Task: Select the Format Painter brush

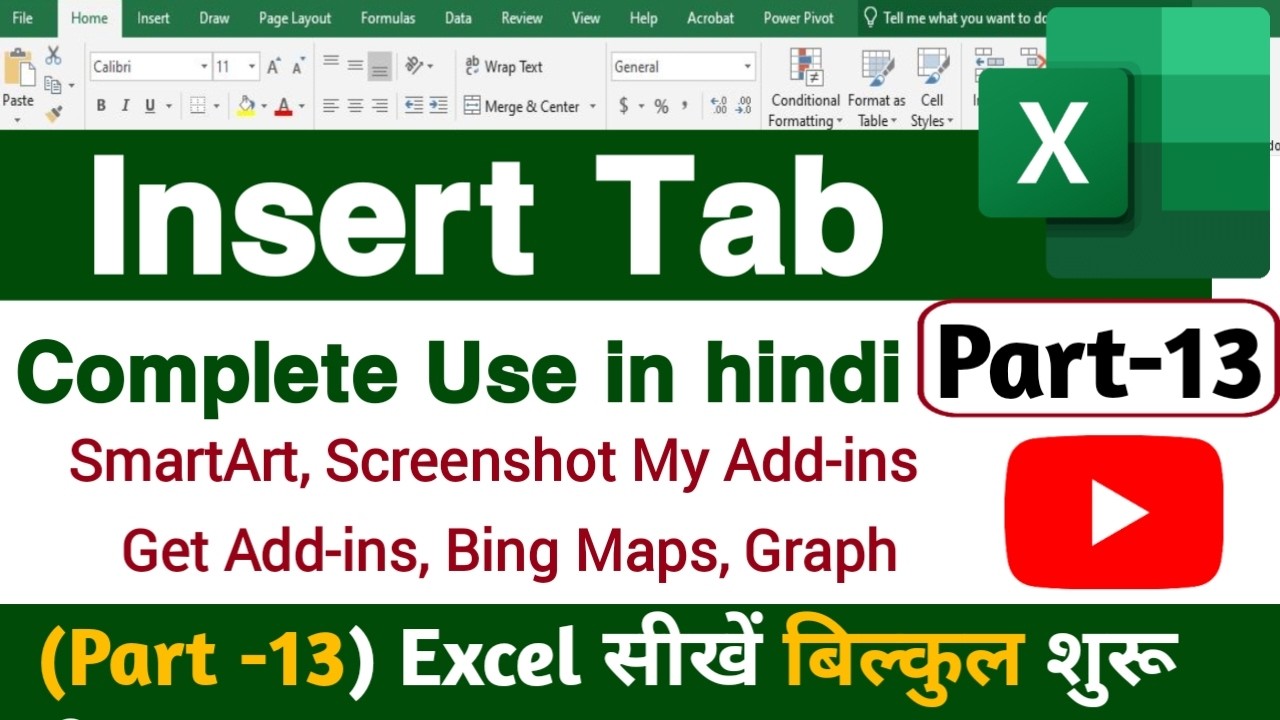Action: (53, 114)
